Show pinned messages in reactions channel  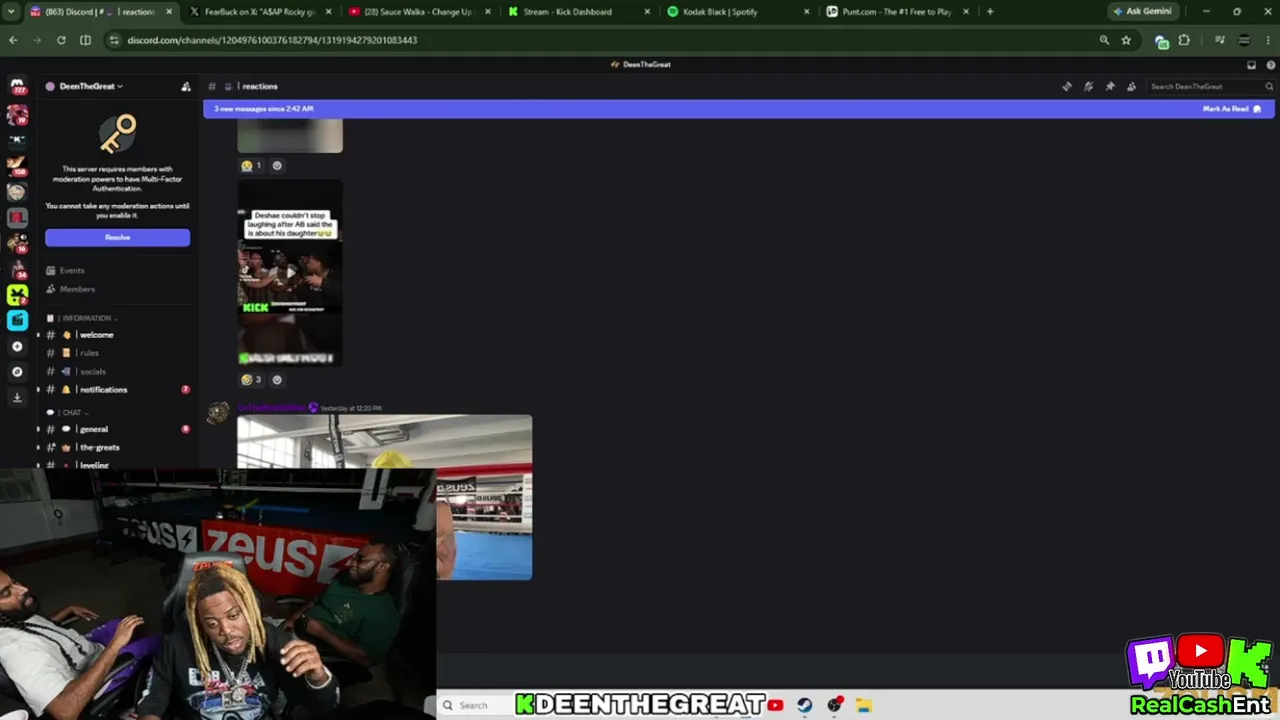pyautogui.click(x=1110, y=86)
